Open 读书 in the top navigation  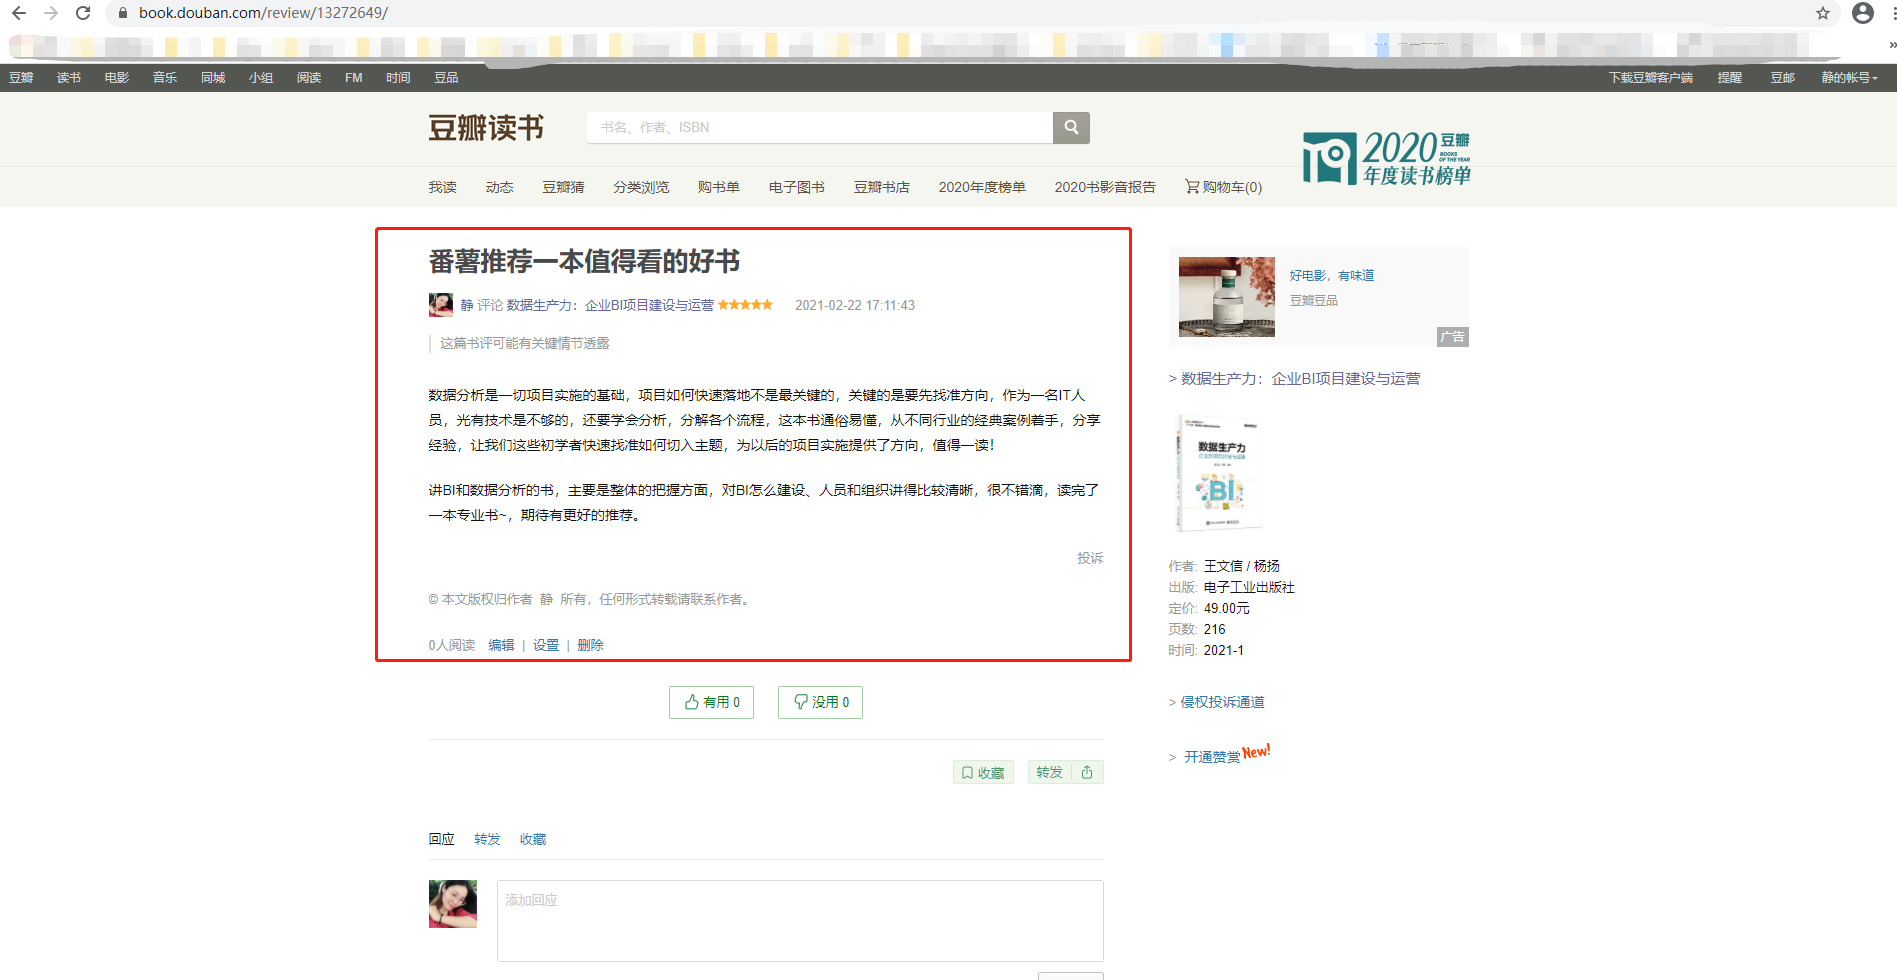click(69, 78)
